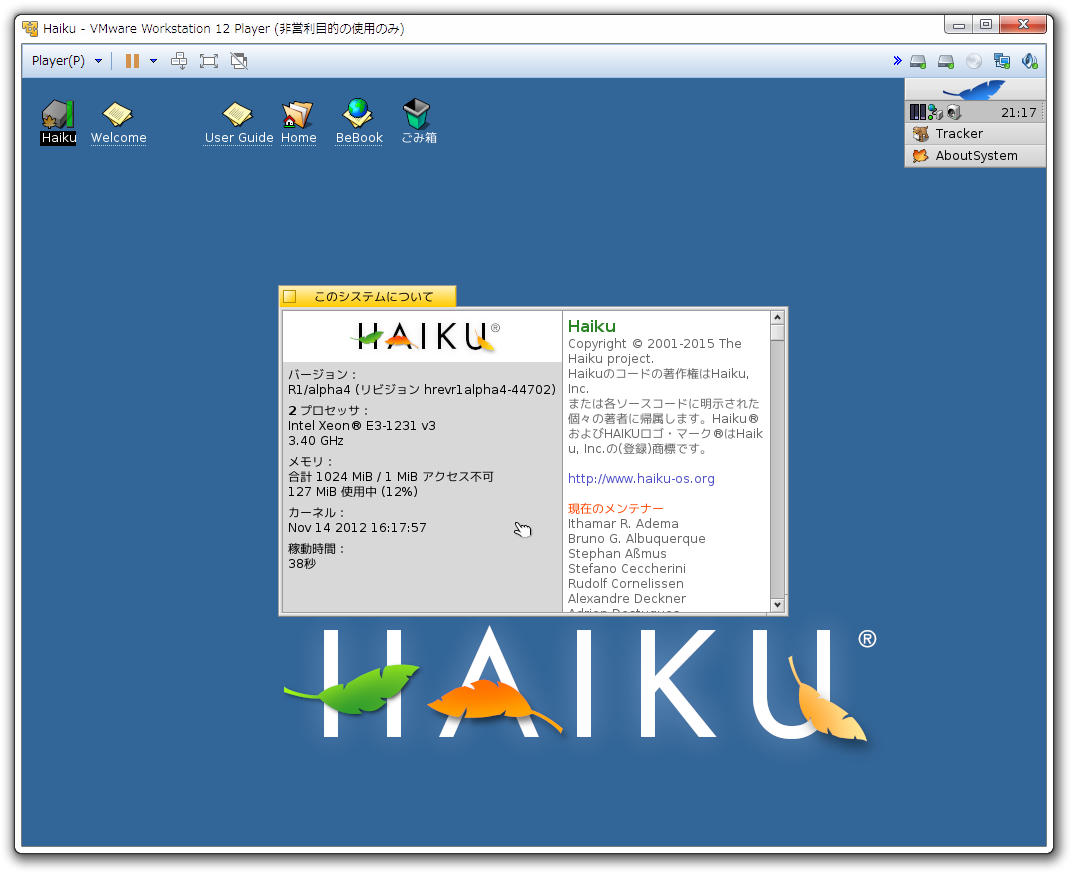Image resolution: width=1072 pixels, height=872 pixels.
Task: Click the このシステムについて window title tab
Action: click(x=373, y=297)
